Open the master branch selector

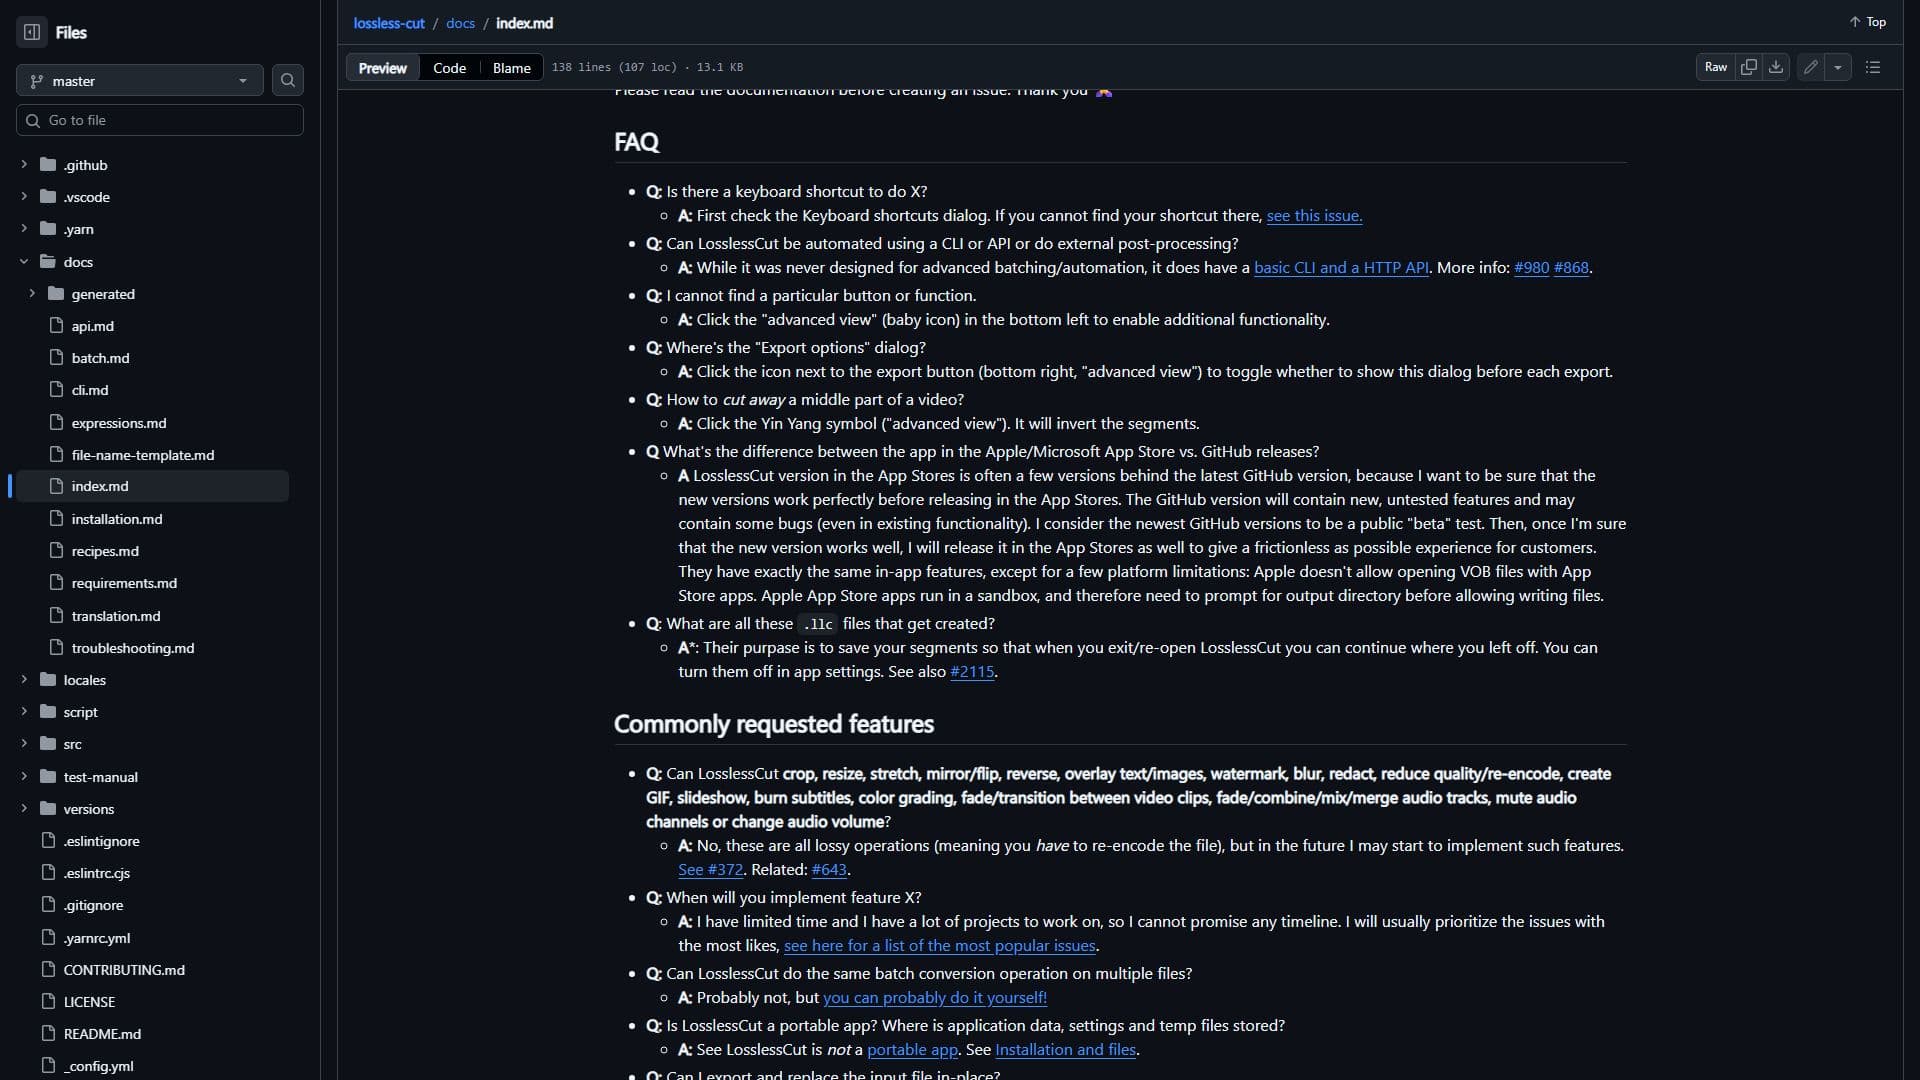tap(140, 80)
